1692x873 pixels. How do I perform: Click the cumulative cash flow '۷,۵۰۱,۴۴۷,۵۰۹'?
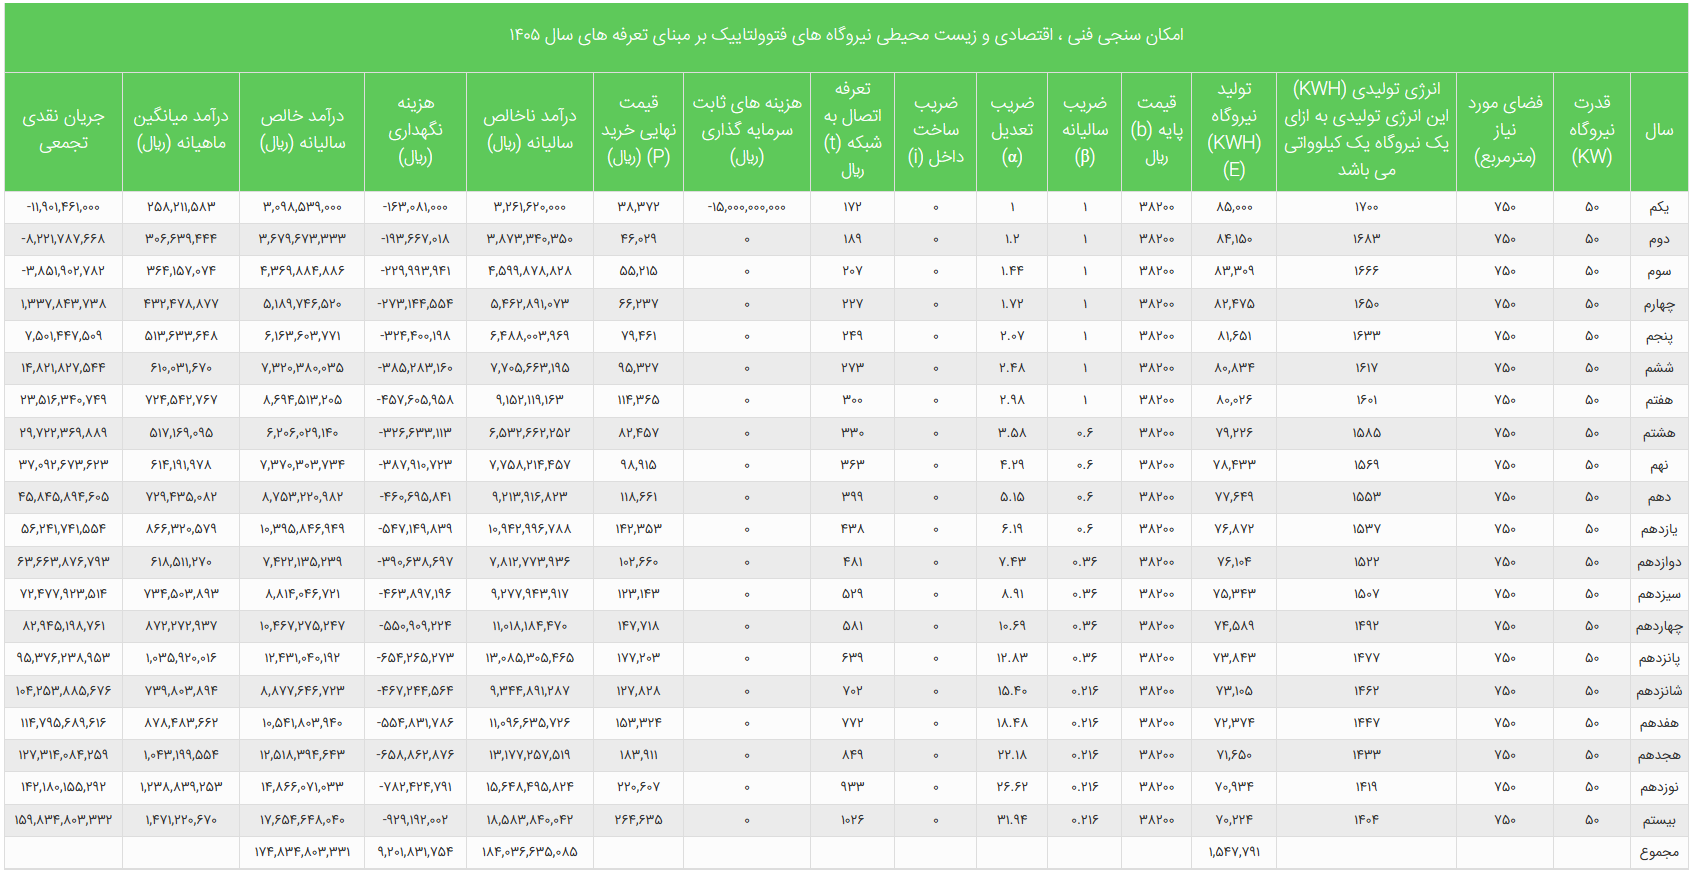[x=63, y=336]
